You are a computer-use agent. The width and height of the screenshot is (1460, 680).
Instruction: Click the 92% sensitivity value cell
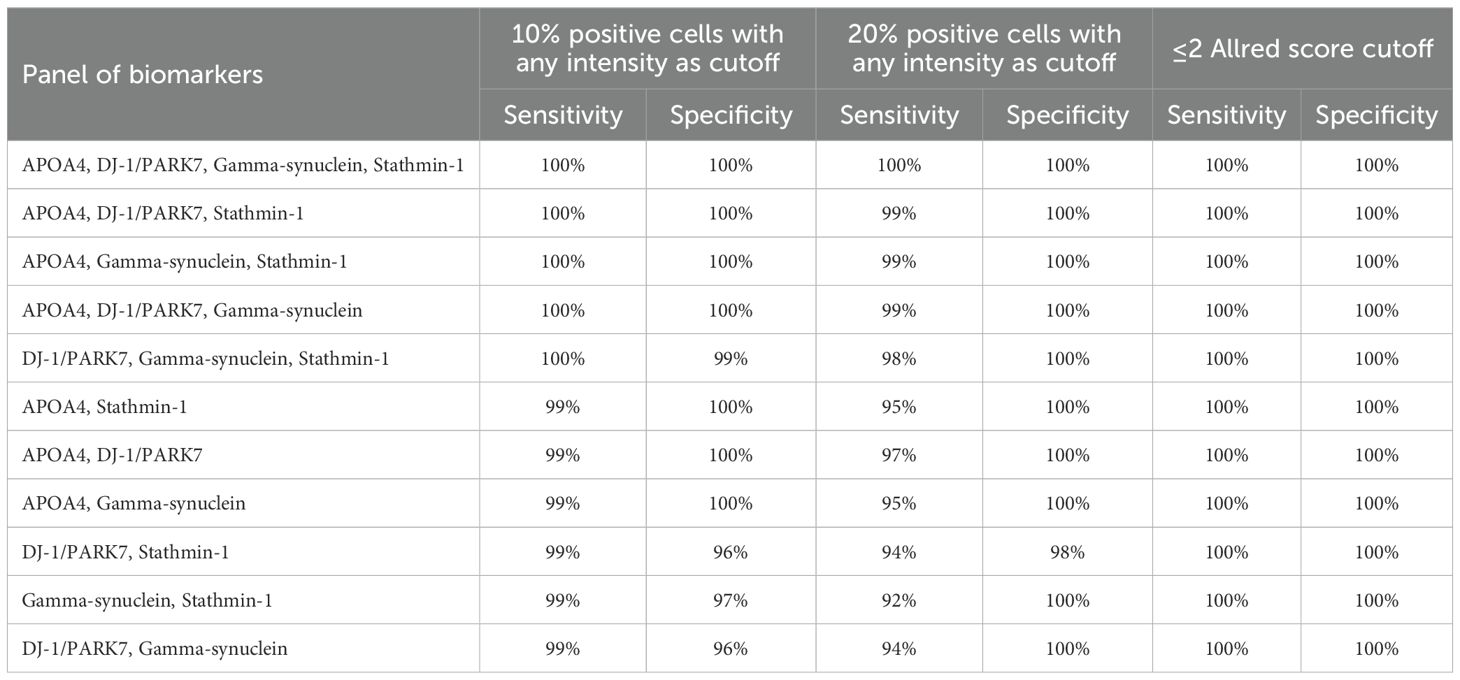[899, 600]
